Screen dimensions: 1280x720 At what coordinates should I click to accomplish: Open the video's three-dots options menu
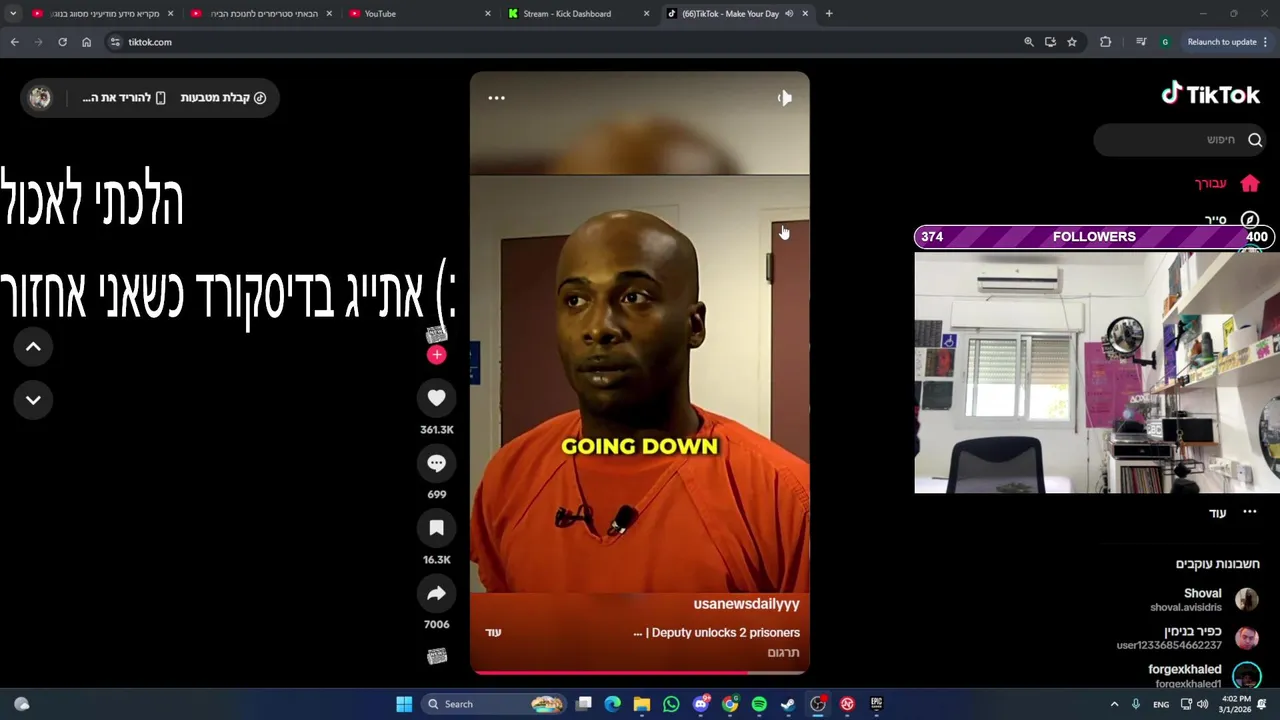click(496, 98)
